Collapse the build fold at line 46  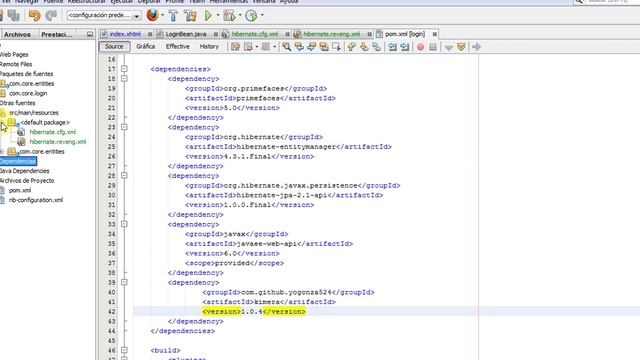[x=124, y=350]
